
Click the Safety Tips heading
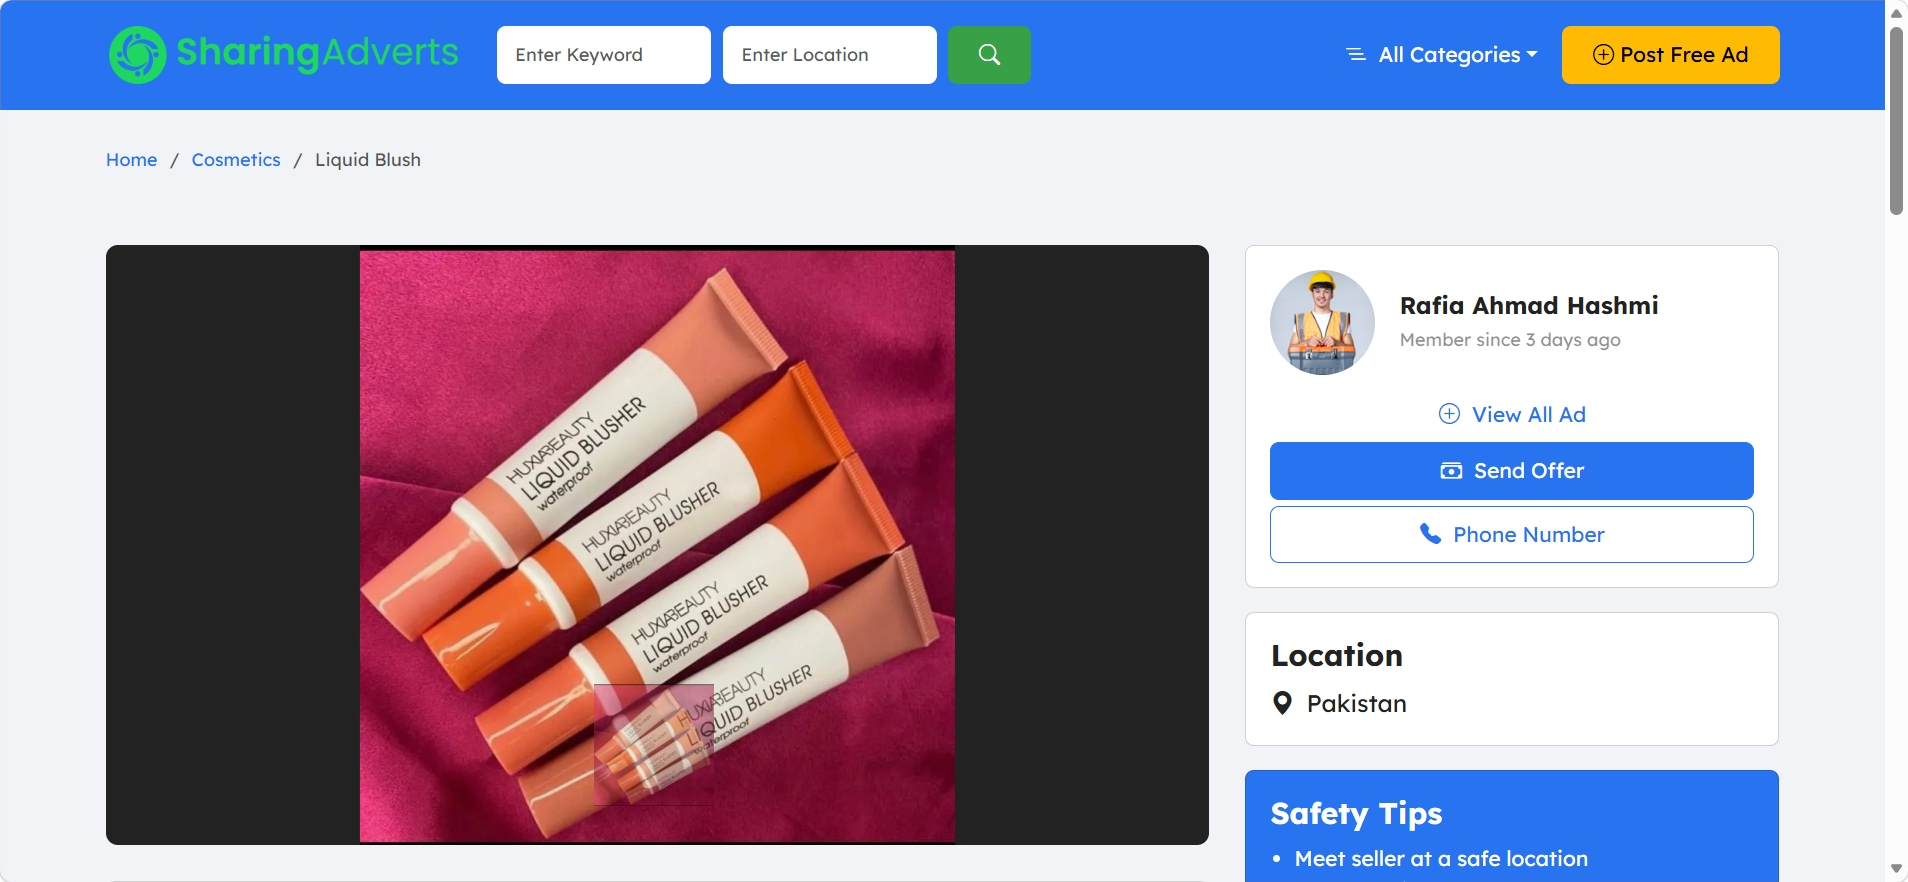click(1357, 814)
